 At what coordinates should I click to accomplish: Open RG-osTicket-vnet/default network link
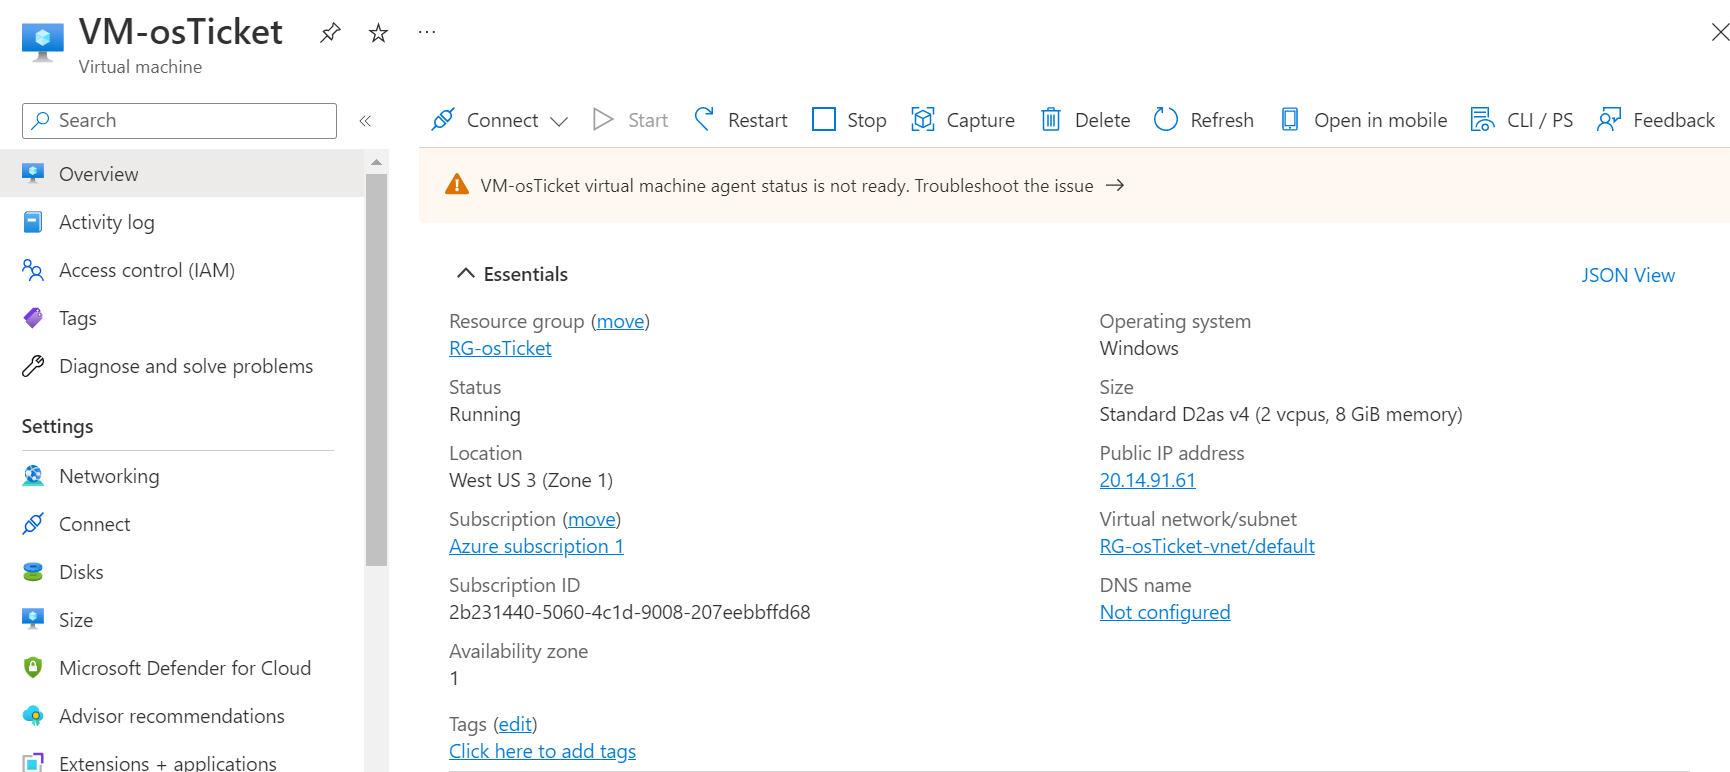(x=1207, y=546)
